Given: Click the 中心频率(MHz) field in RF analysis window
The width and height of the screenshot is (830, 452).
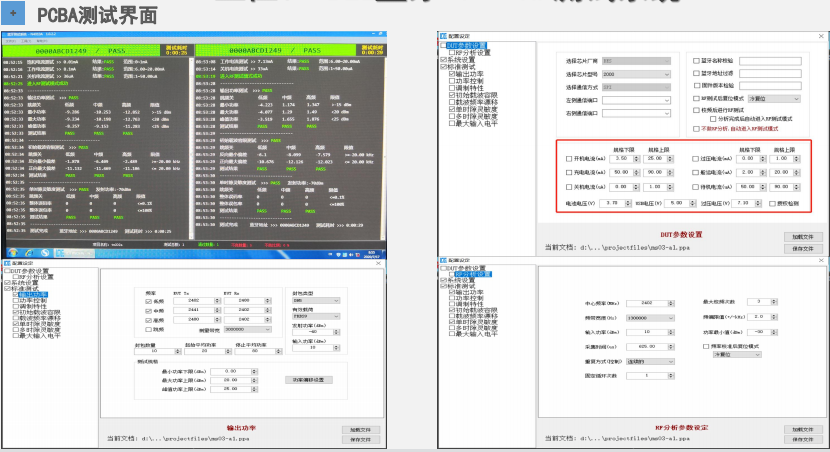Looking at the screenshot, I should coord(647,303).
